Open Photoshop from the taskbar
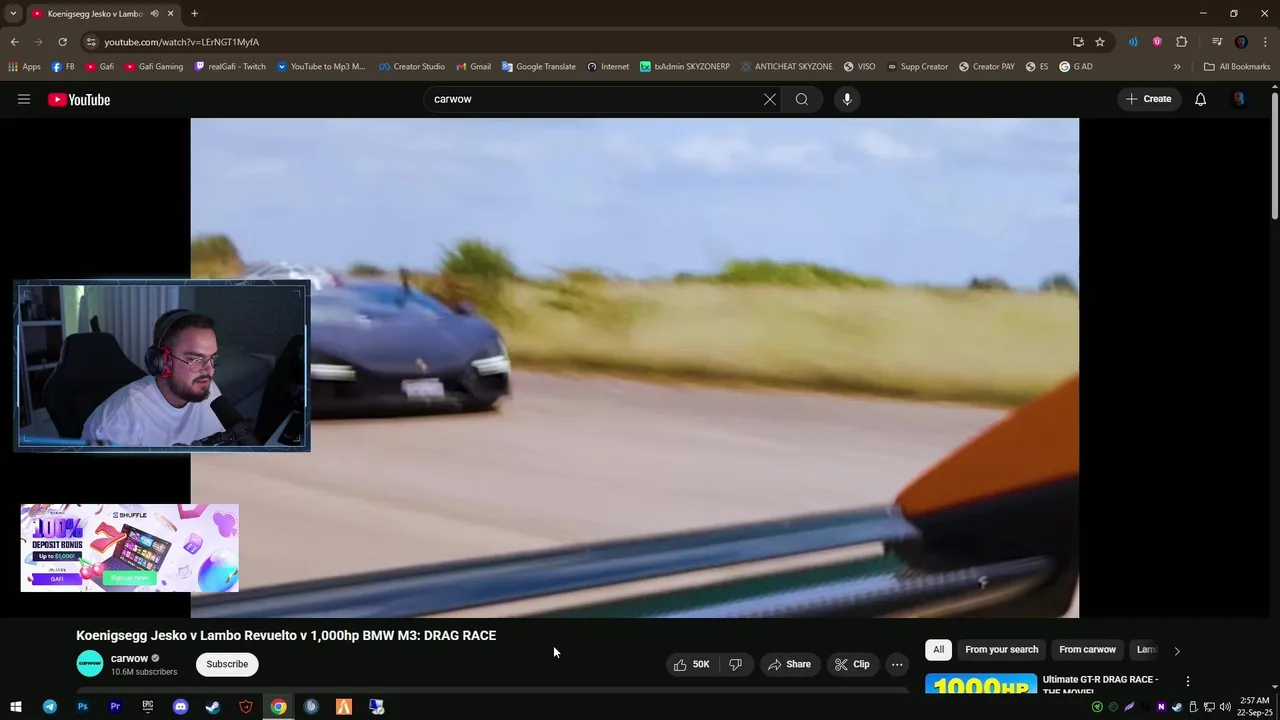 83,707
